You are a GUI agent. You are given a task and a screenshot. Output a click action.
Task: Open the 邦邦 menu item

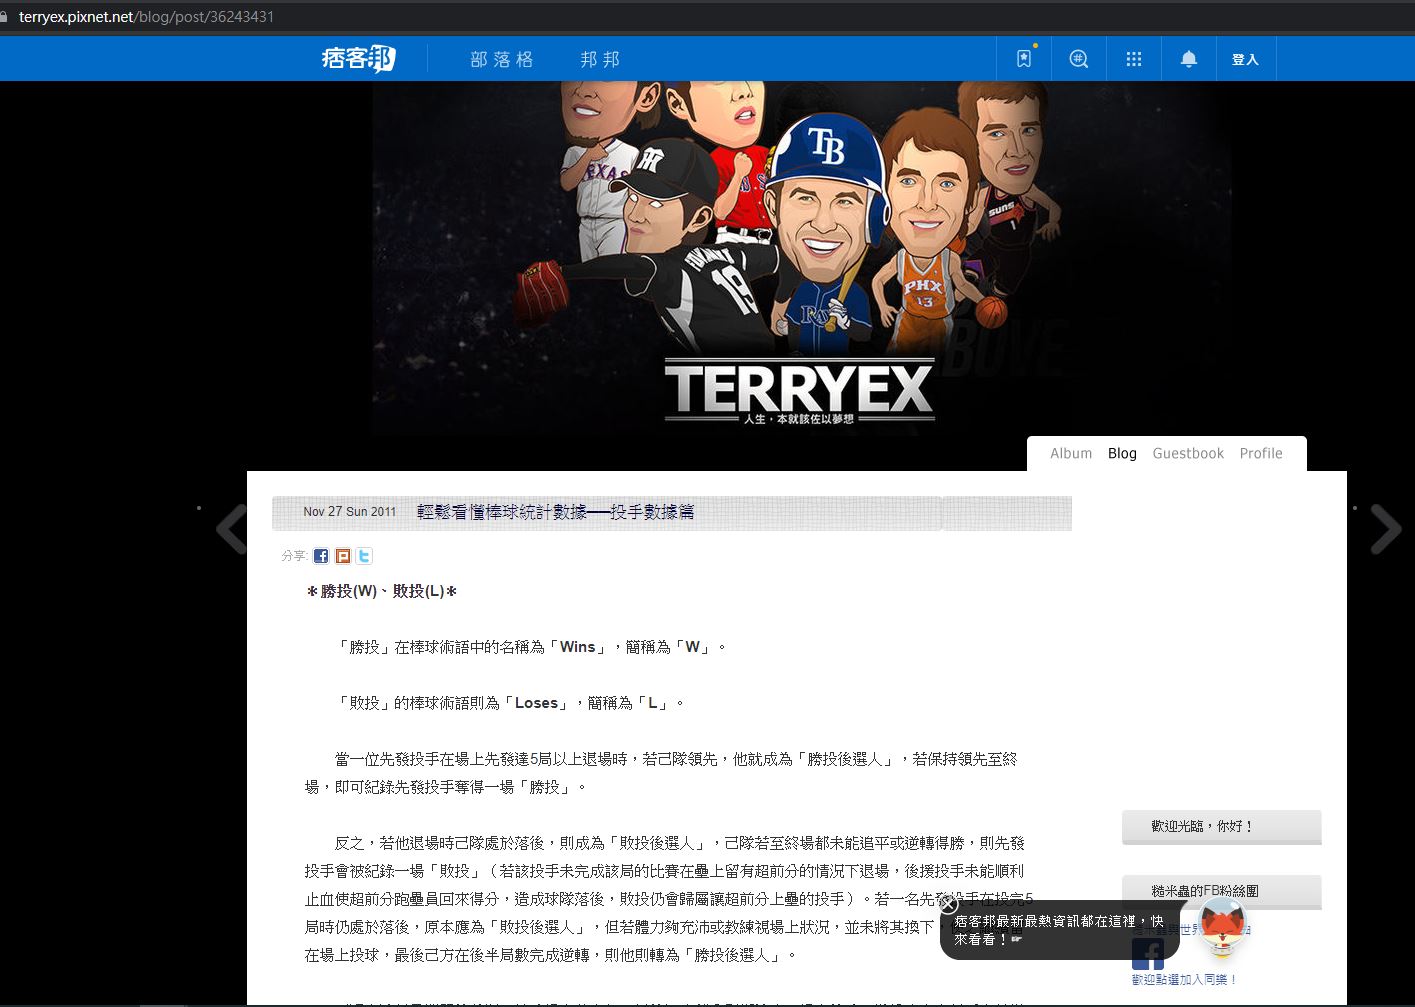(x=601, y=60)
